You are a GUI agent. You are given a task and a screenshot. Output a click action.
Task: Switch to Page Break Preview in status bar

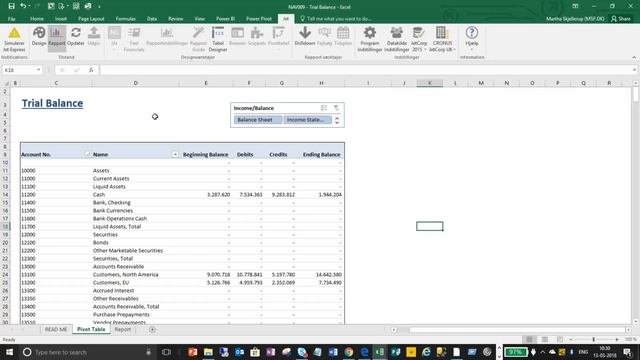pyautogui.click(x=560, y=339)
